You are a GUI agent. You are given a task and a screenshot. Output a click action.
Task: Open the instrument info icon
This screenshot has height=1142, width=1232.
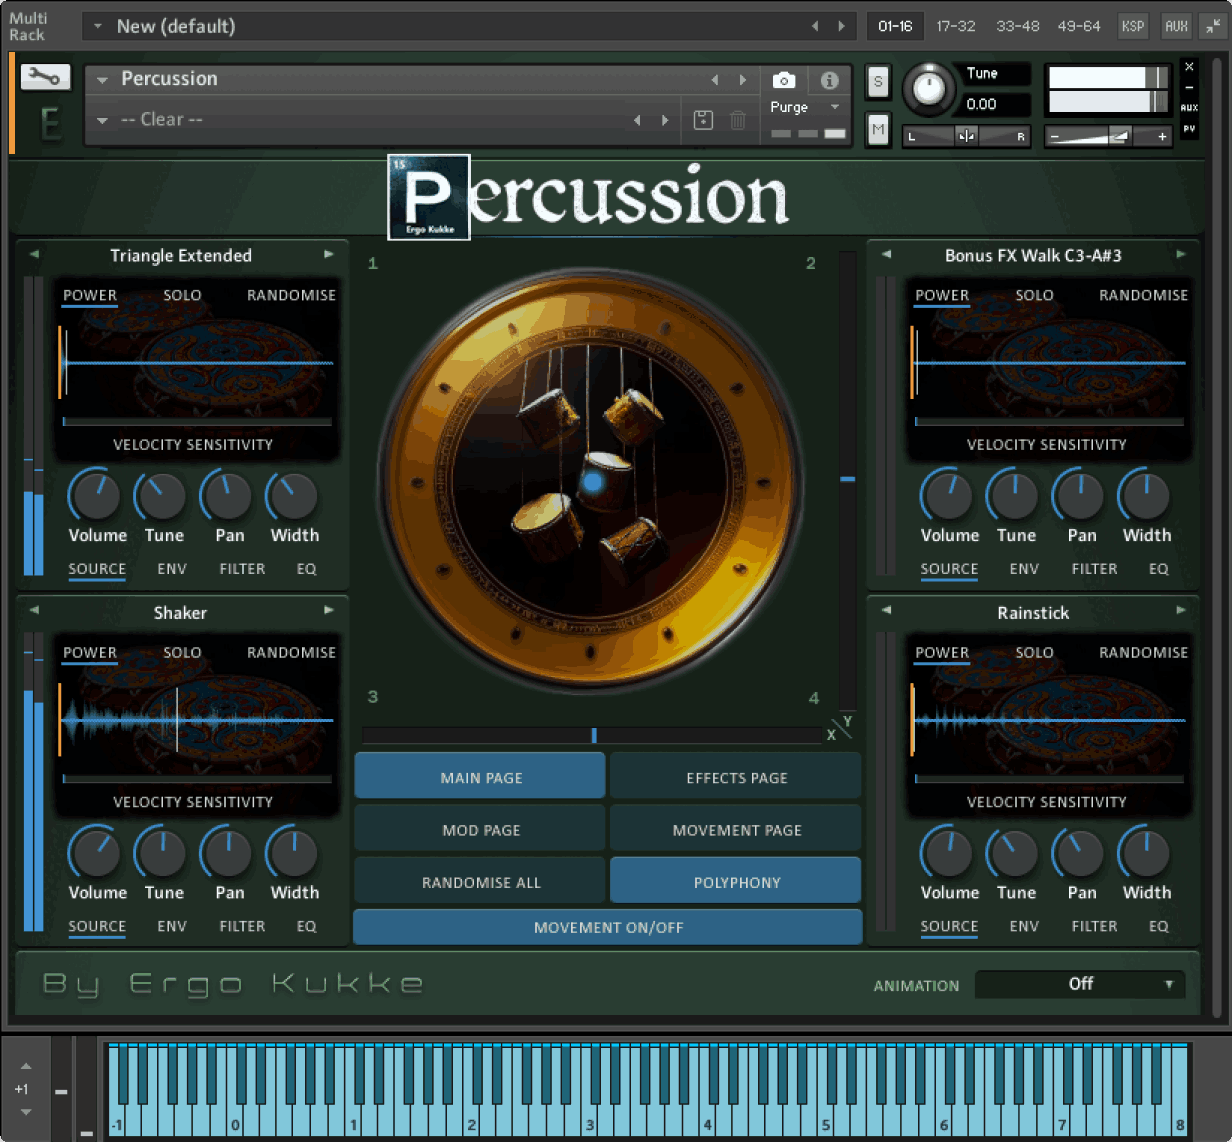tap(829, 80)
